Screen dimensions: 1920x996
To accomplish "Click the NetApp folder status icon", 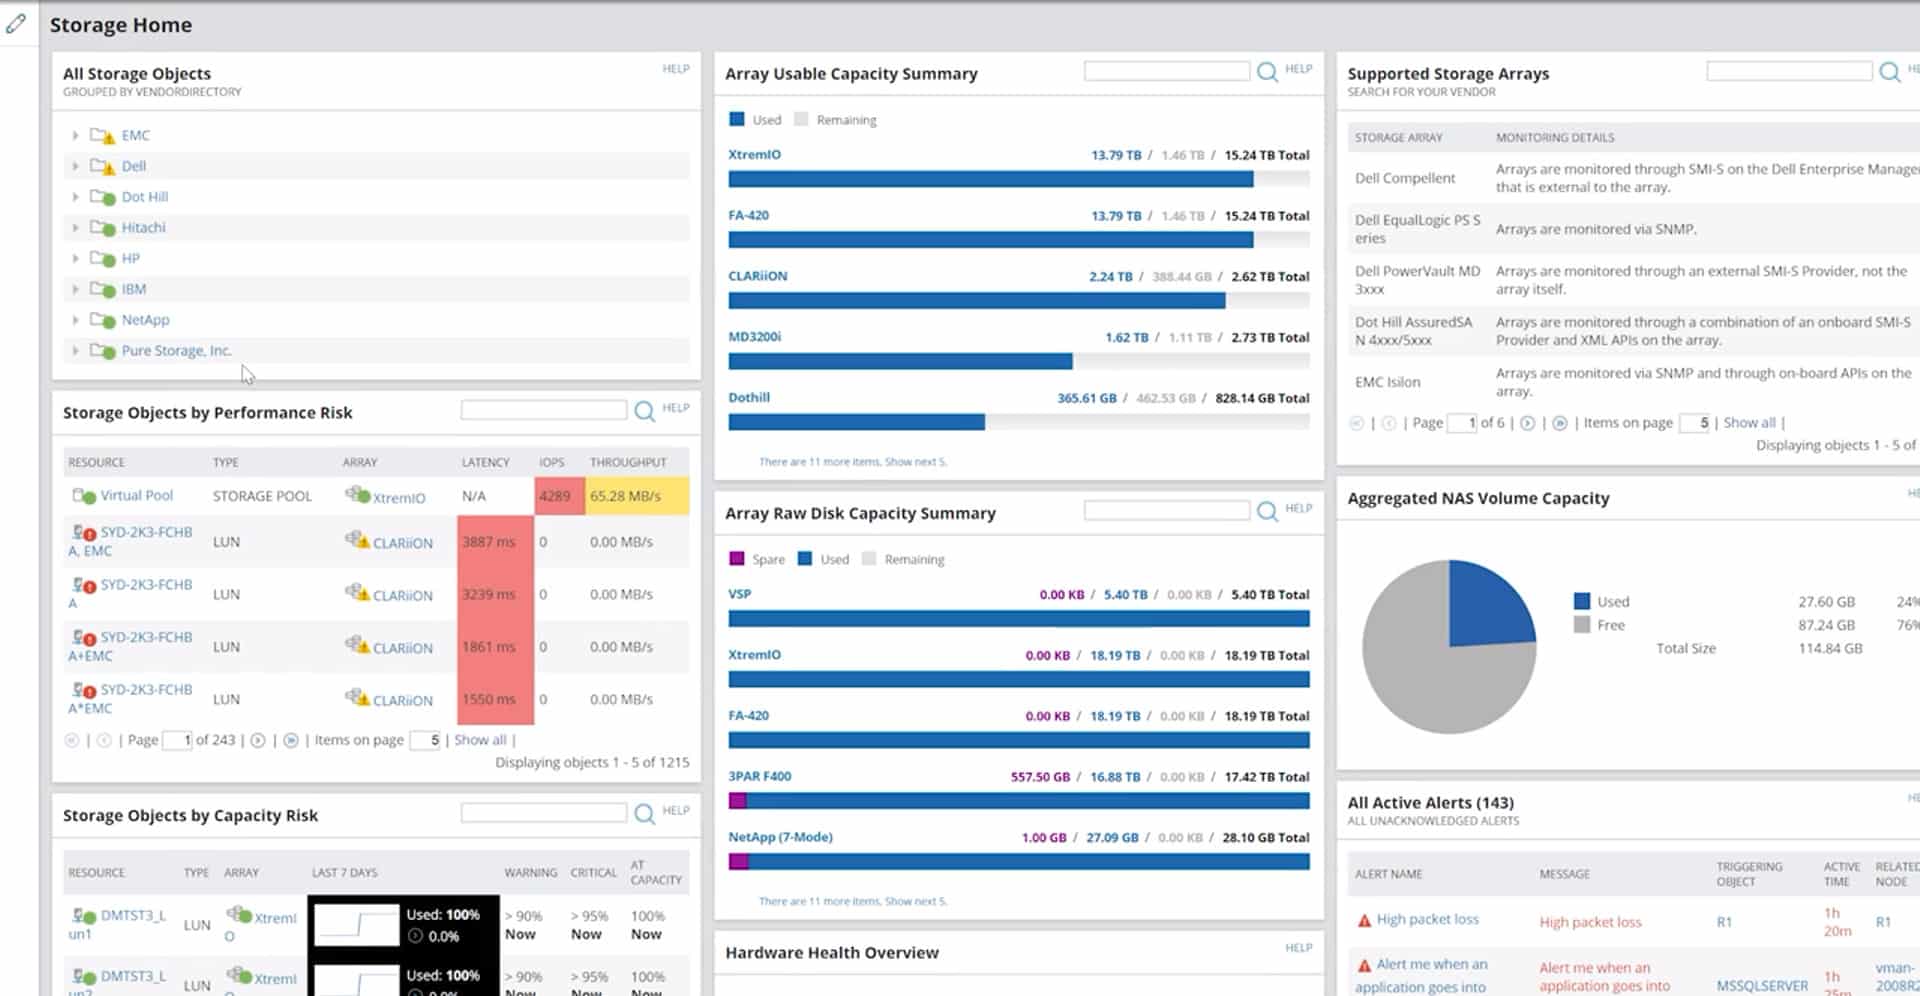I will tap(102, 321).
